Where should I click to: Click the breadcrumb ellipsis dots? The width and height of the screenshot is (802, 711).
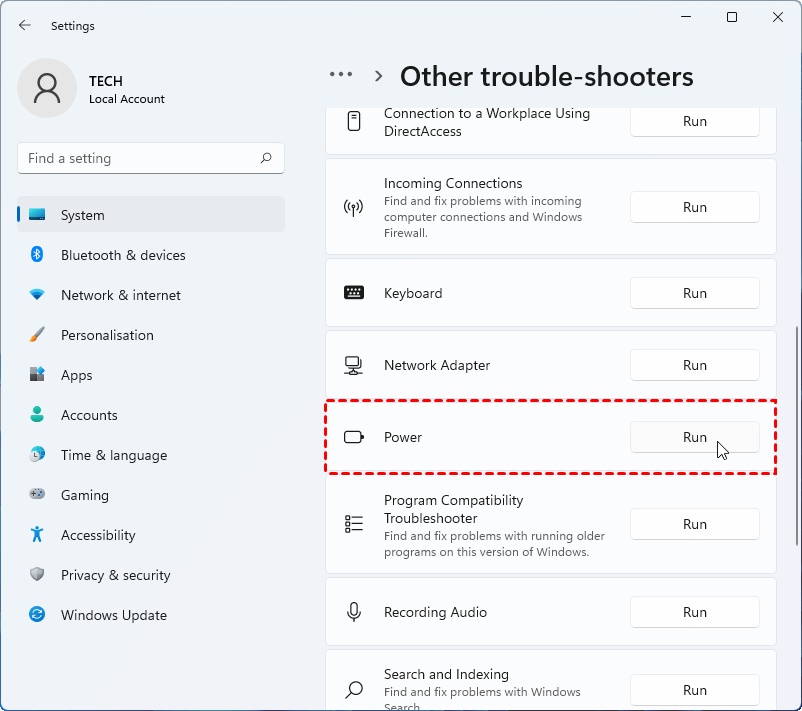click(341, 75)
